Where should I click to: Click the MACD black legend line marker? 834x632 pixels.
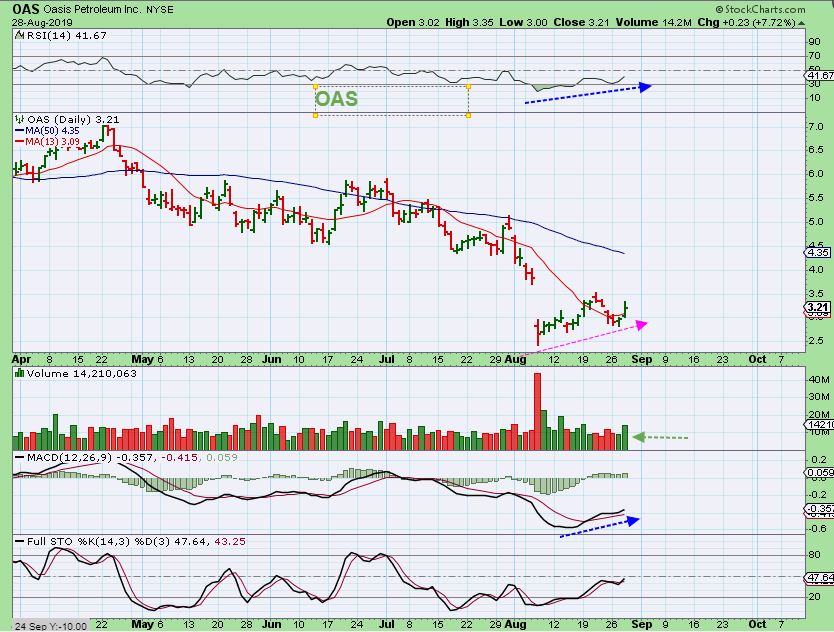tap(19, 458)
